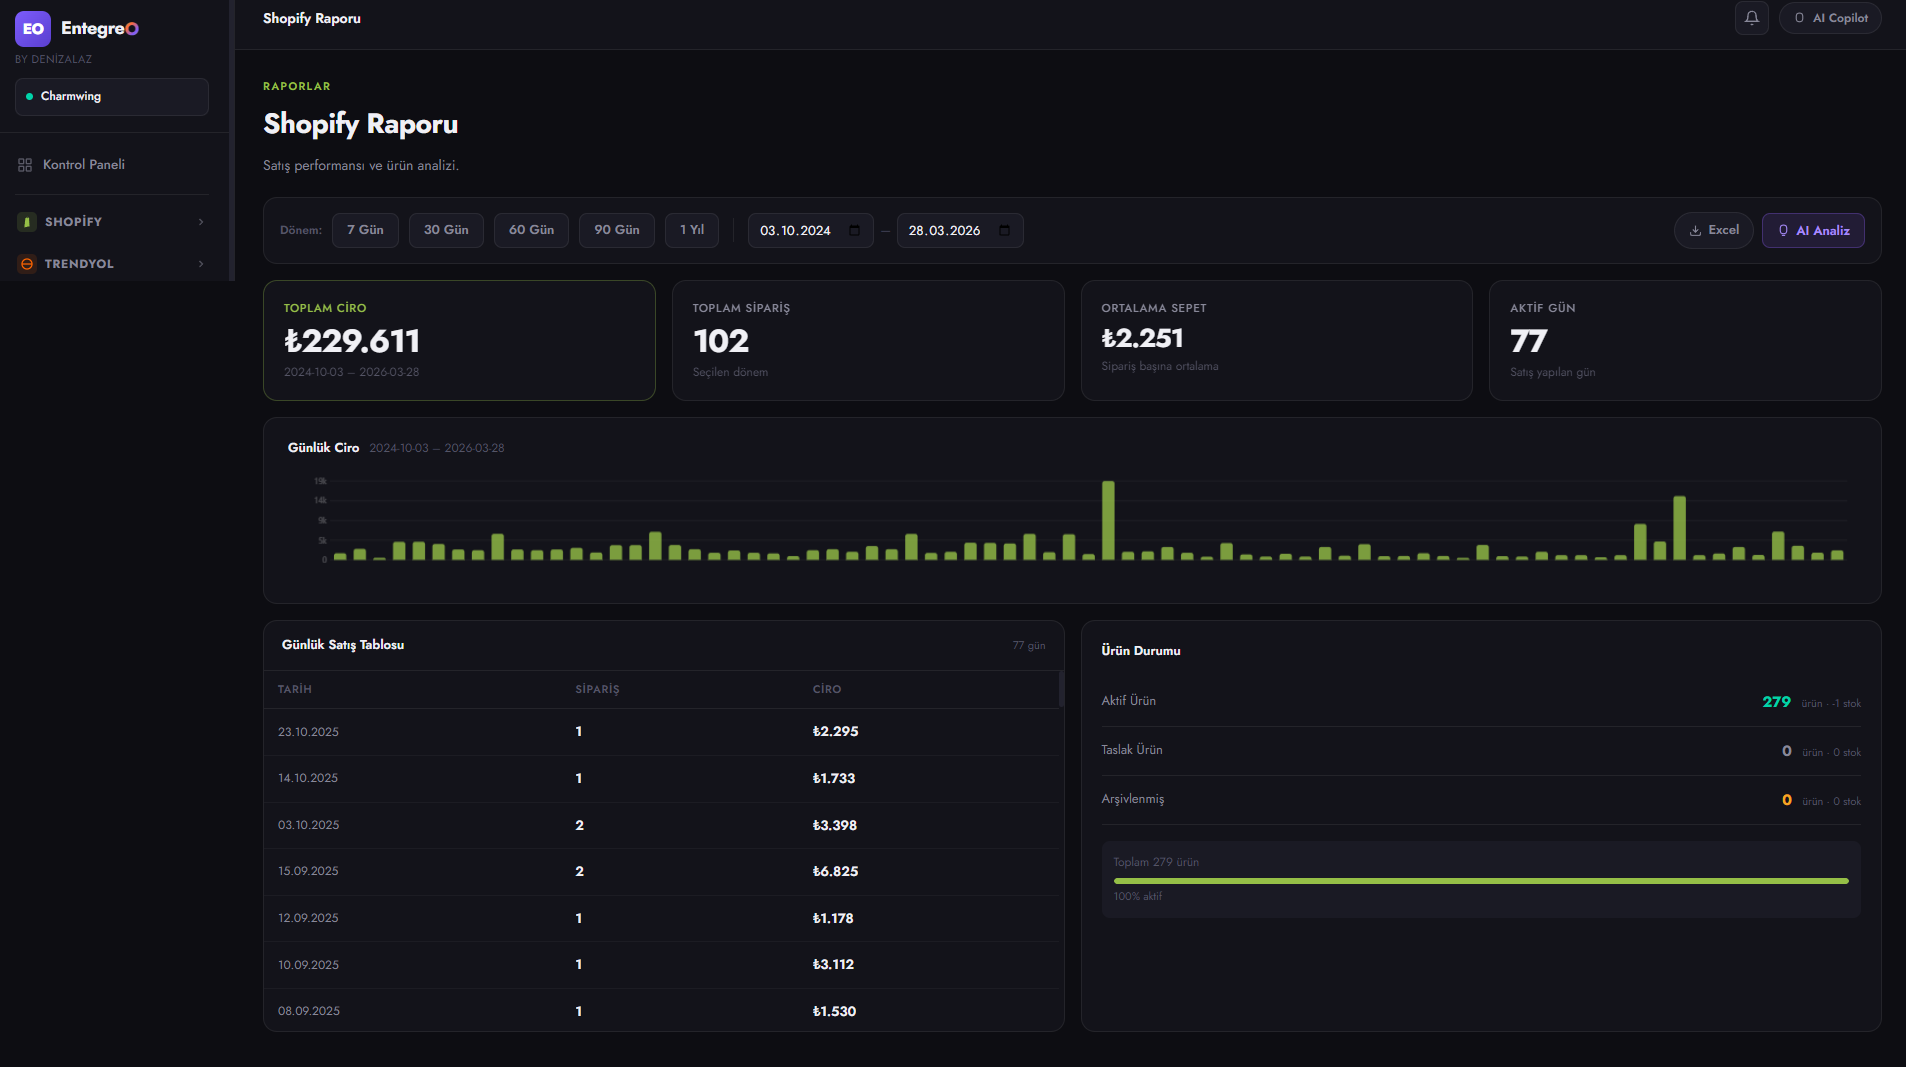Open the AI Copilot assistant
1906x1067 pixels.
1829,17
